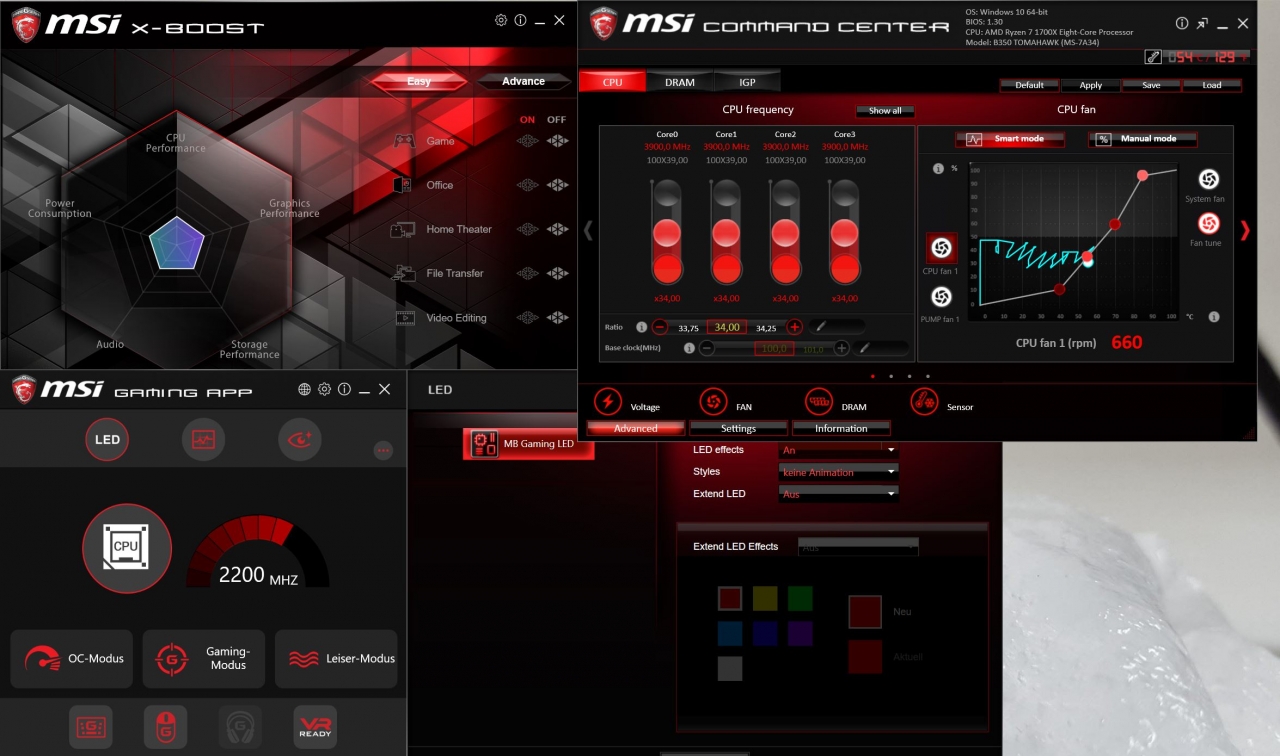1280x756 pixels.
Task: Turn OFF Game mode in X-Boost
Action: (558, 141)
